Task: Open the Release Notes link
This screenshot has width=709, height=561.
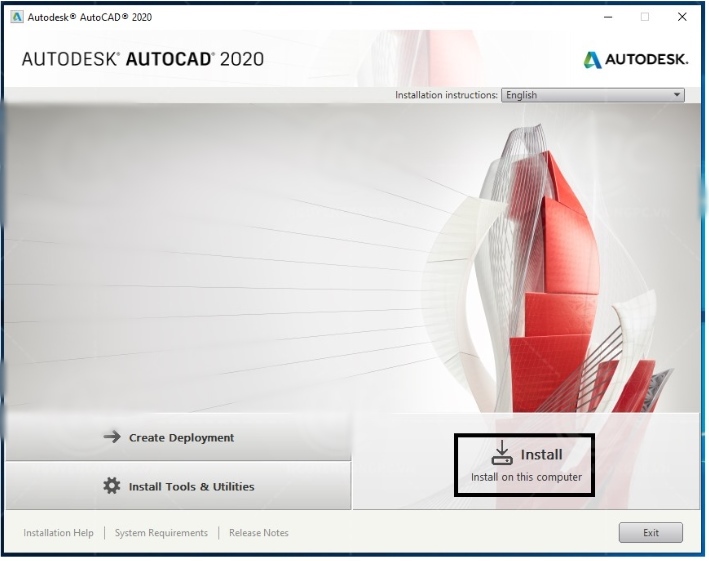Action: tap(259, 533)
